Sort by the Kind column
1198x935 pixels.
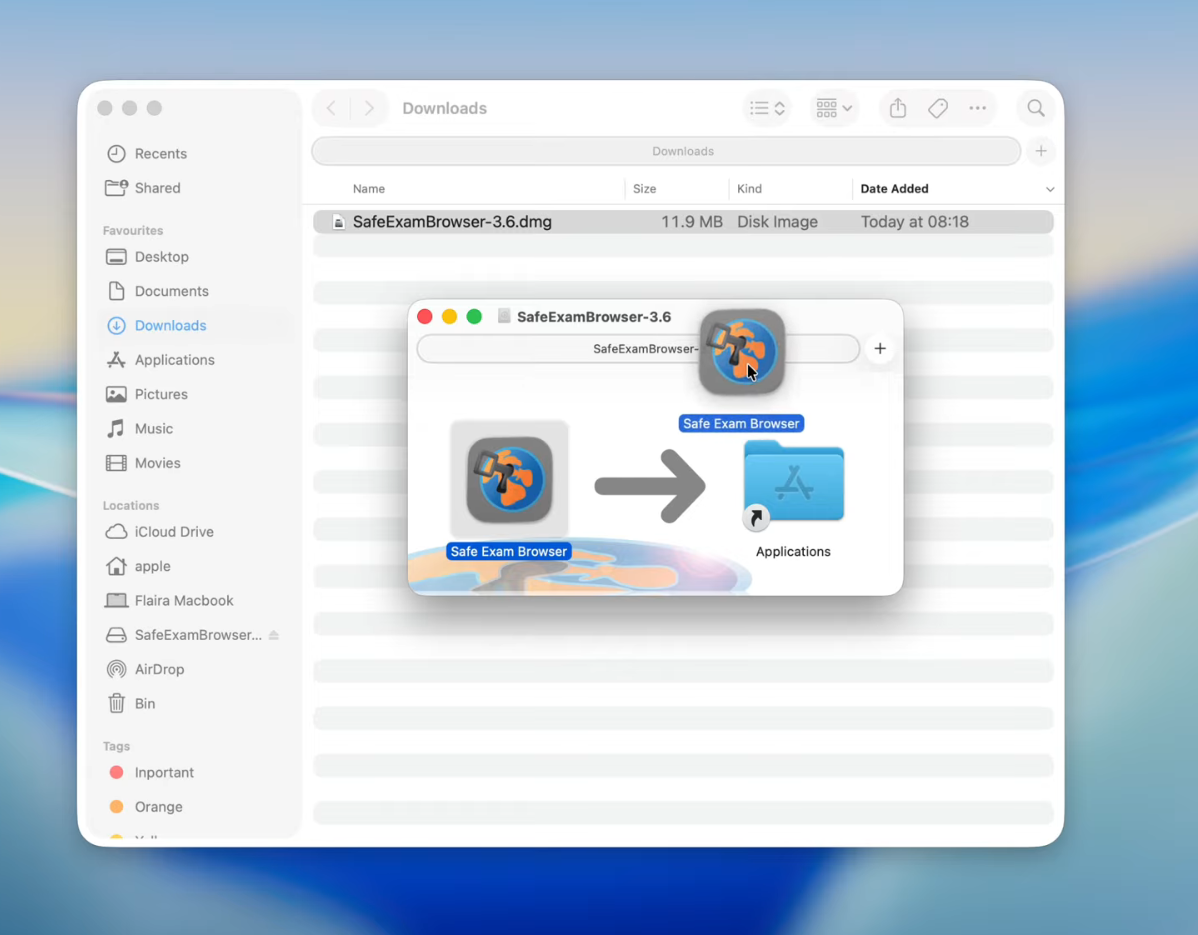coord(749,189)
